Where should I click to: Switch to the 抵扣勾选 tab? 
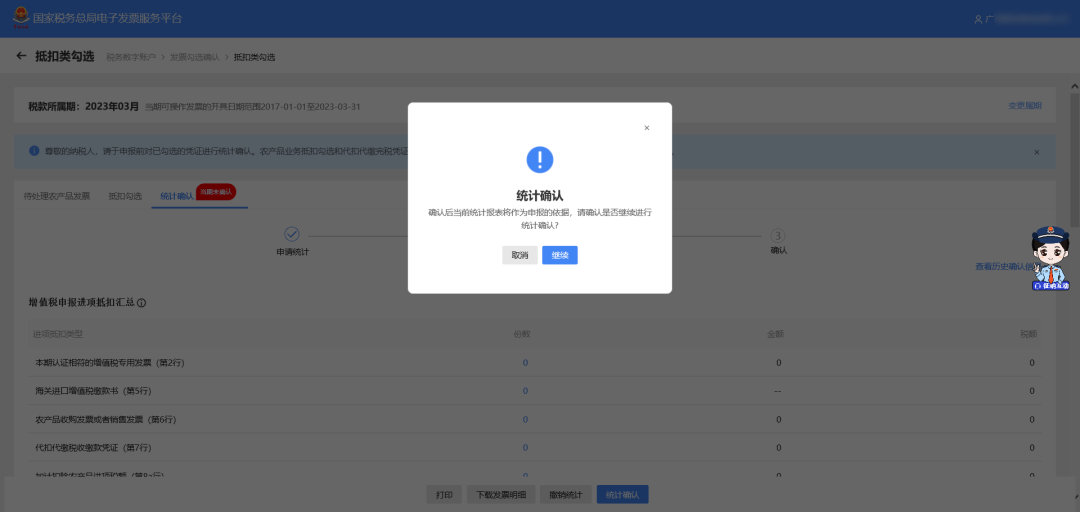125,196
